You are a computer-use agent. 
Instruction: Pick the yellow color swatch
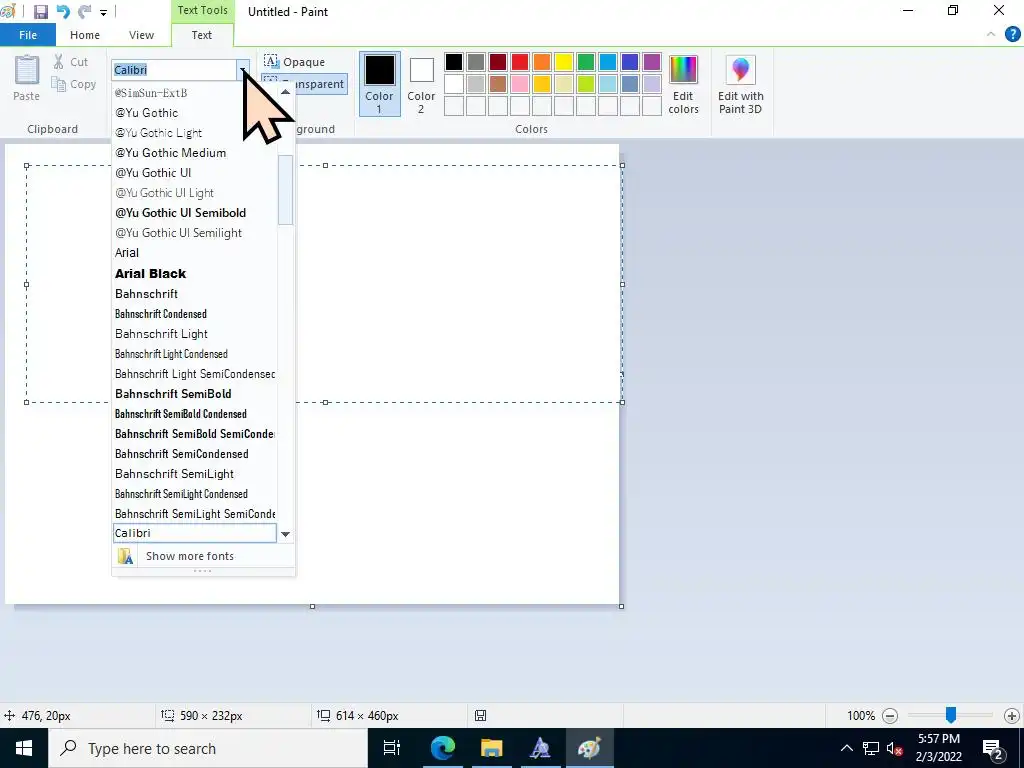coord(564,62)
